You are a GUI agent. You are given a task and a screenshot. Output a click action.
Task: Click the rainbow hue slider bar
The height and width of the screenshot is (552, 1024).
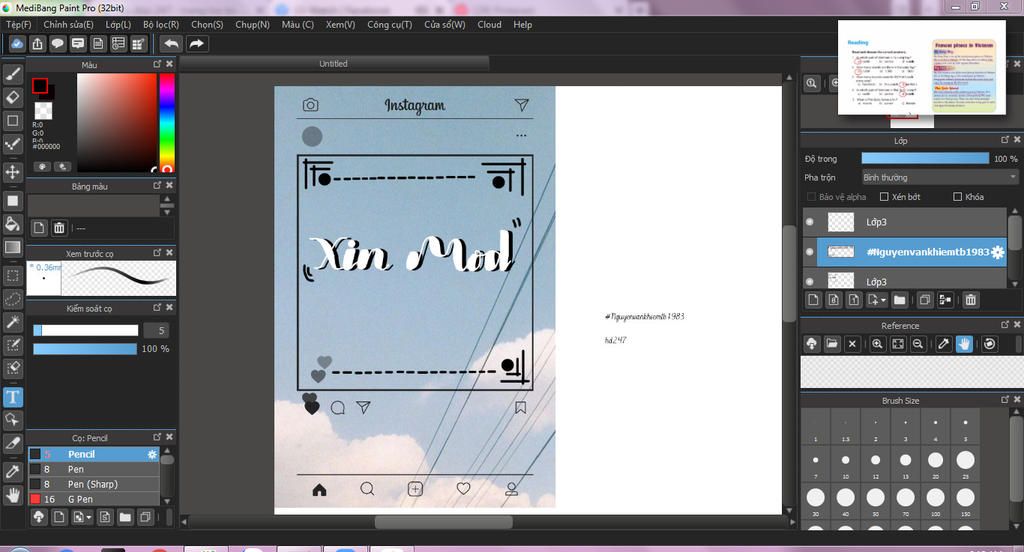click(166, 120)
